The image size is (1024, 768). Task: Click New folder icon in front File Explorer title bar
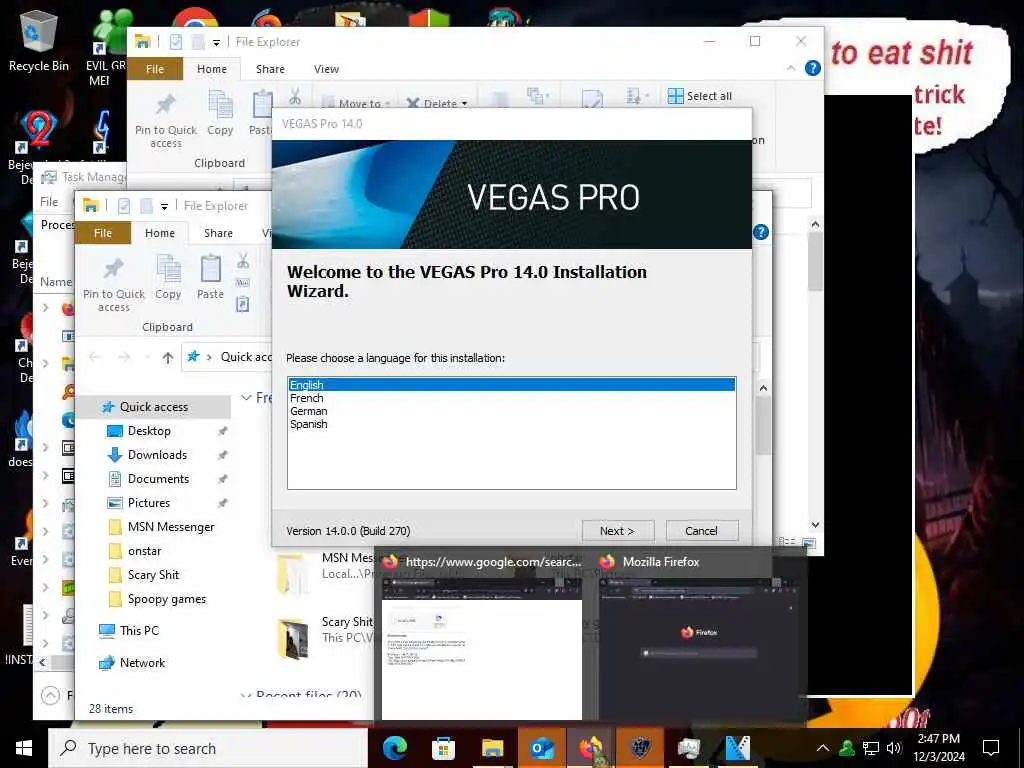click(146, 206)
